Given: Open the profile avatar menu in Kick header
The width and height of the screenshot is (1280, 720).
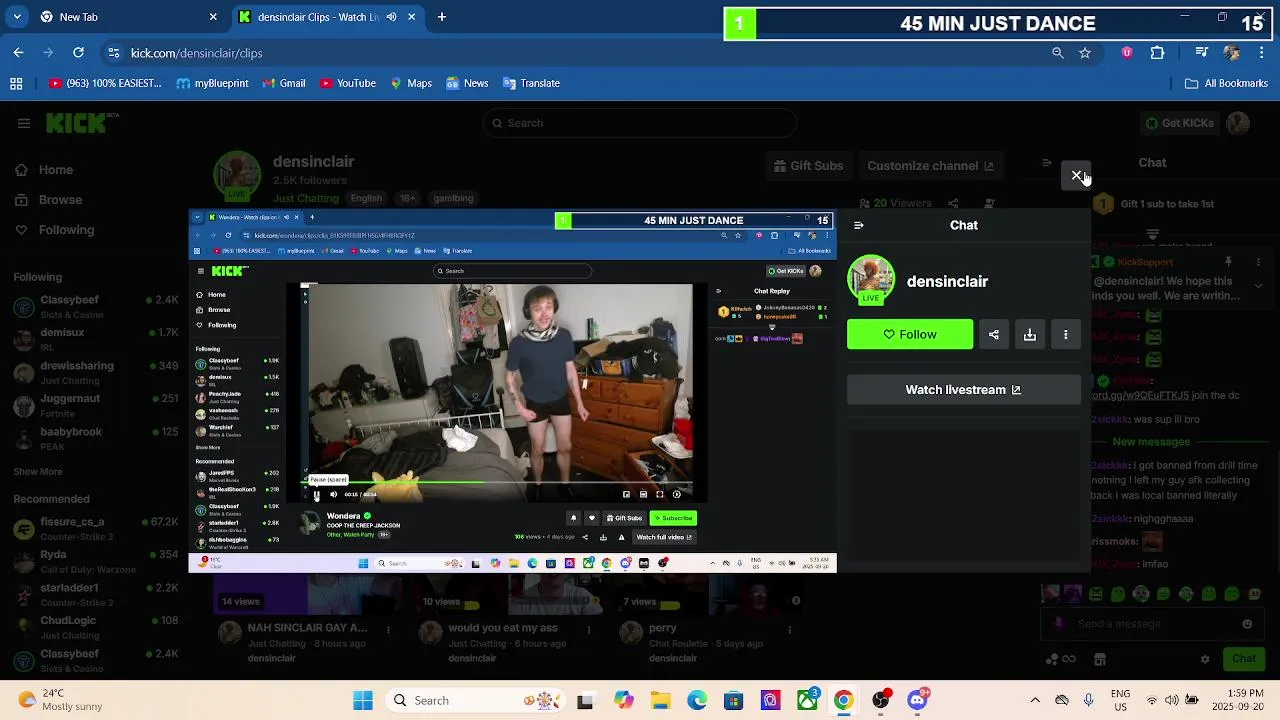Looking at the screenshot, I should 1238,123.
